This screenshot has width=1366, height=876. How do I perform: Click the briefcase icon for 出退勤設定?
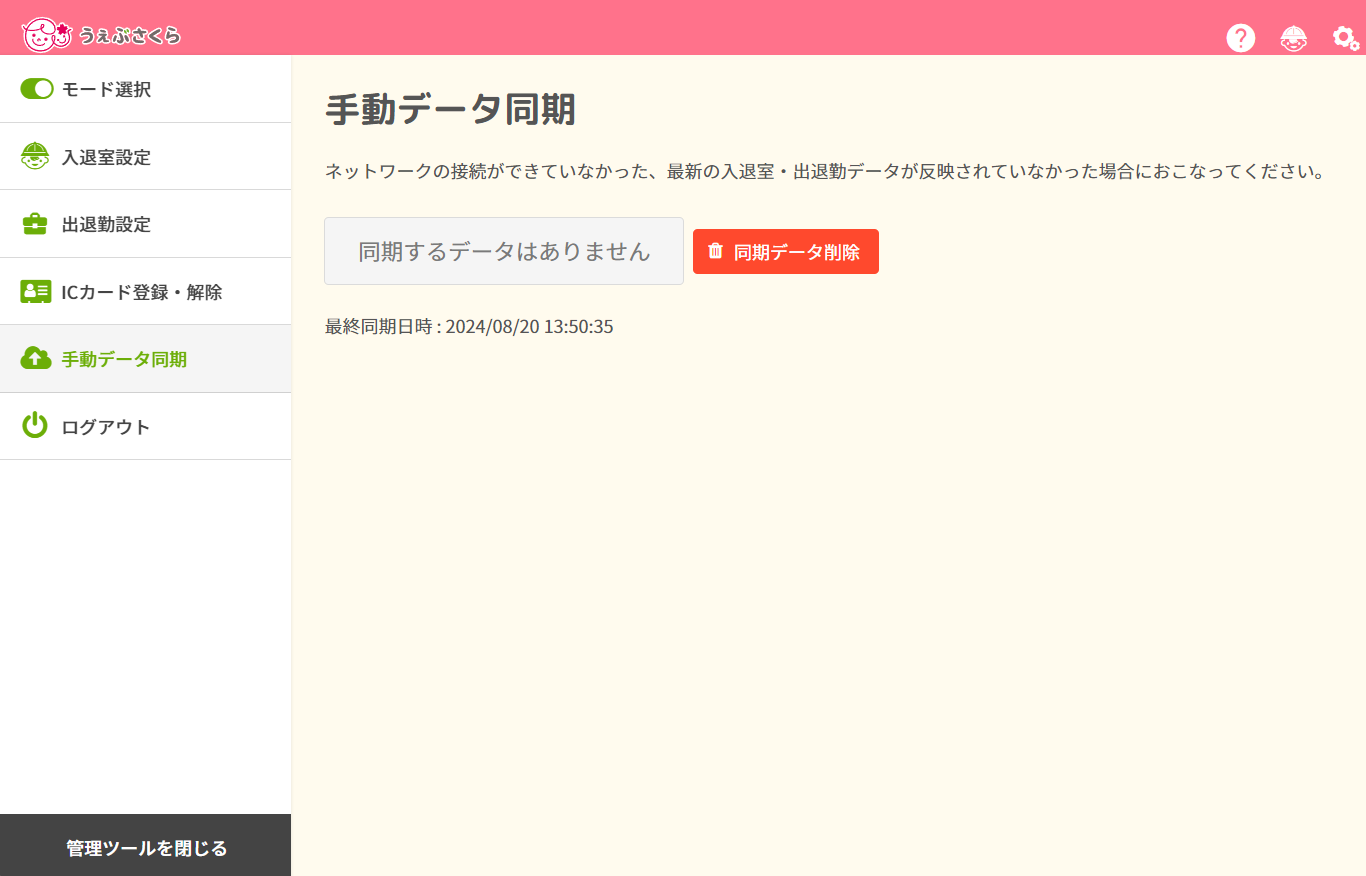pos(35,224)
